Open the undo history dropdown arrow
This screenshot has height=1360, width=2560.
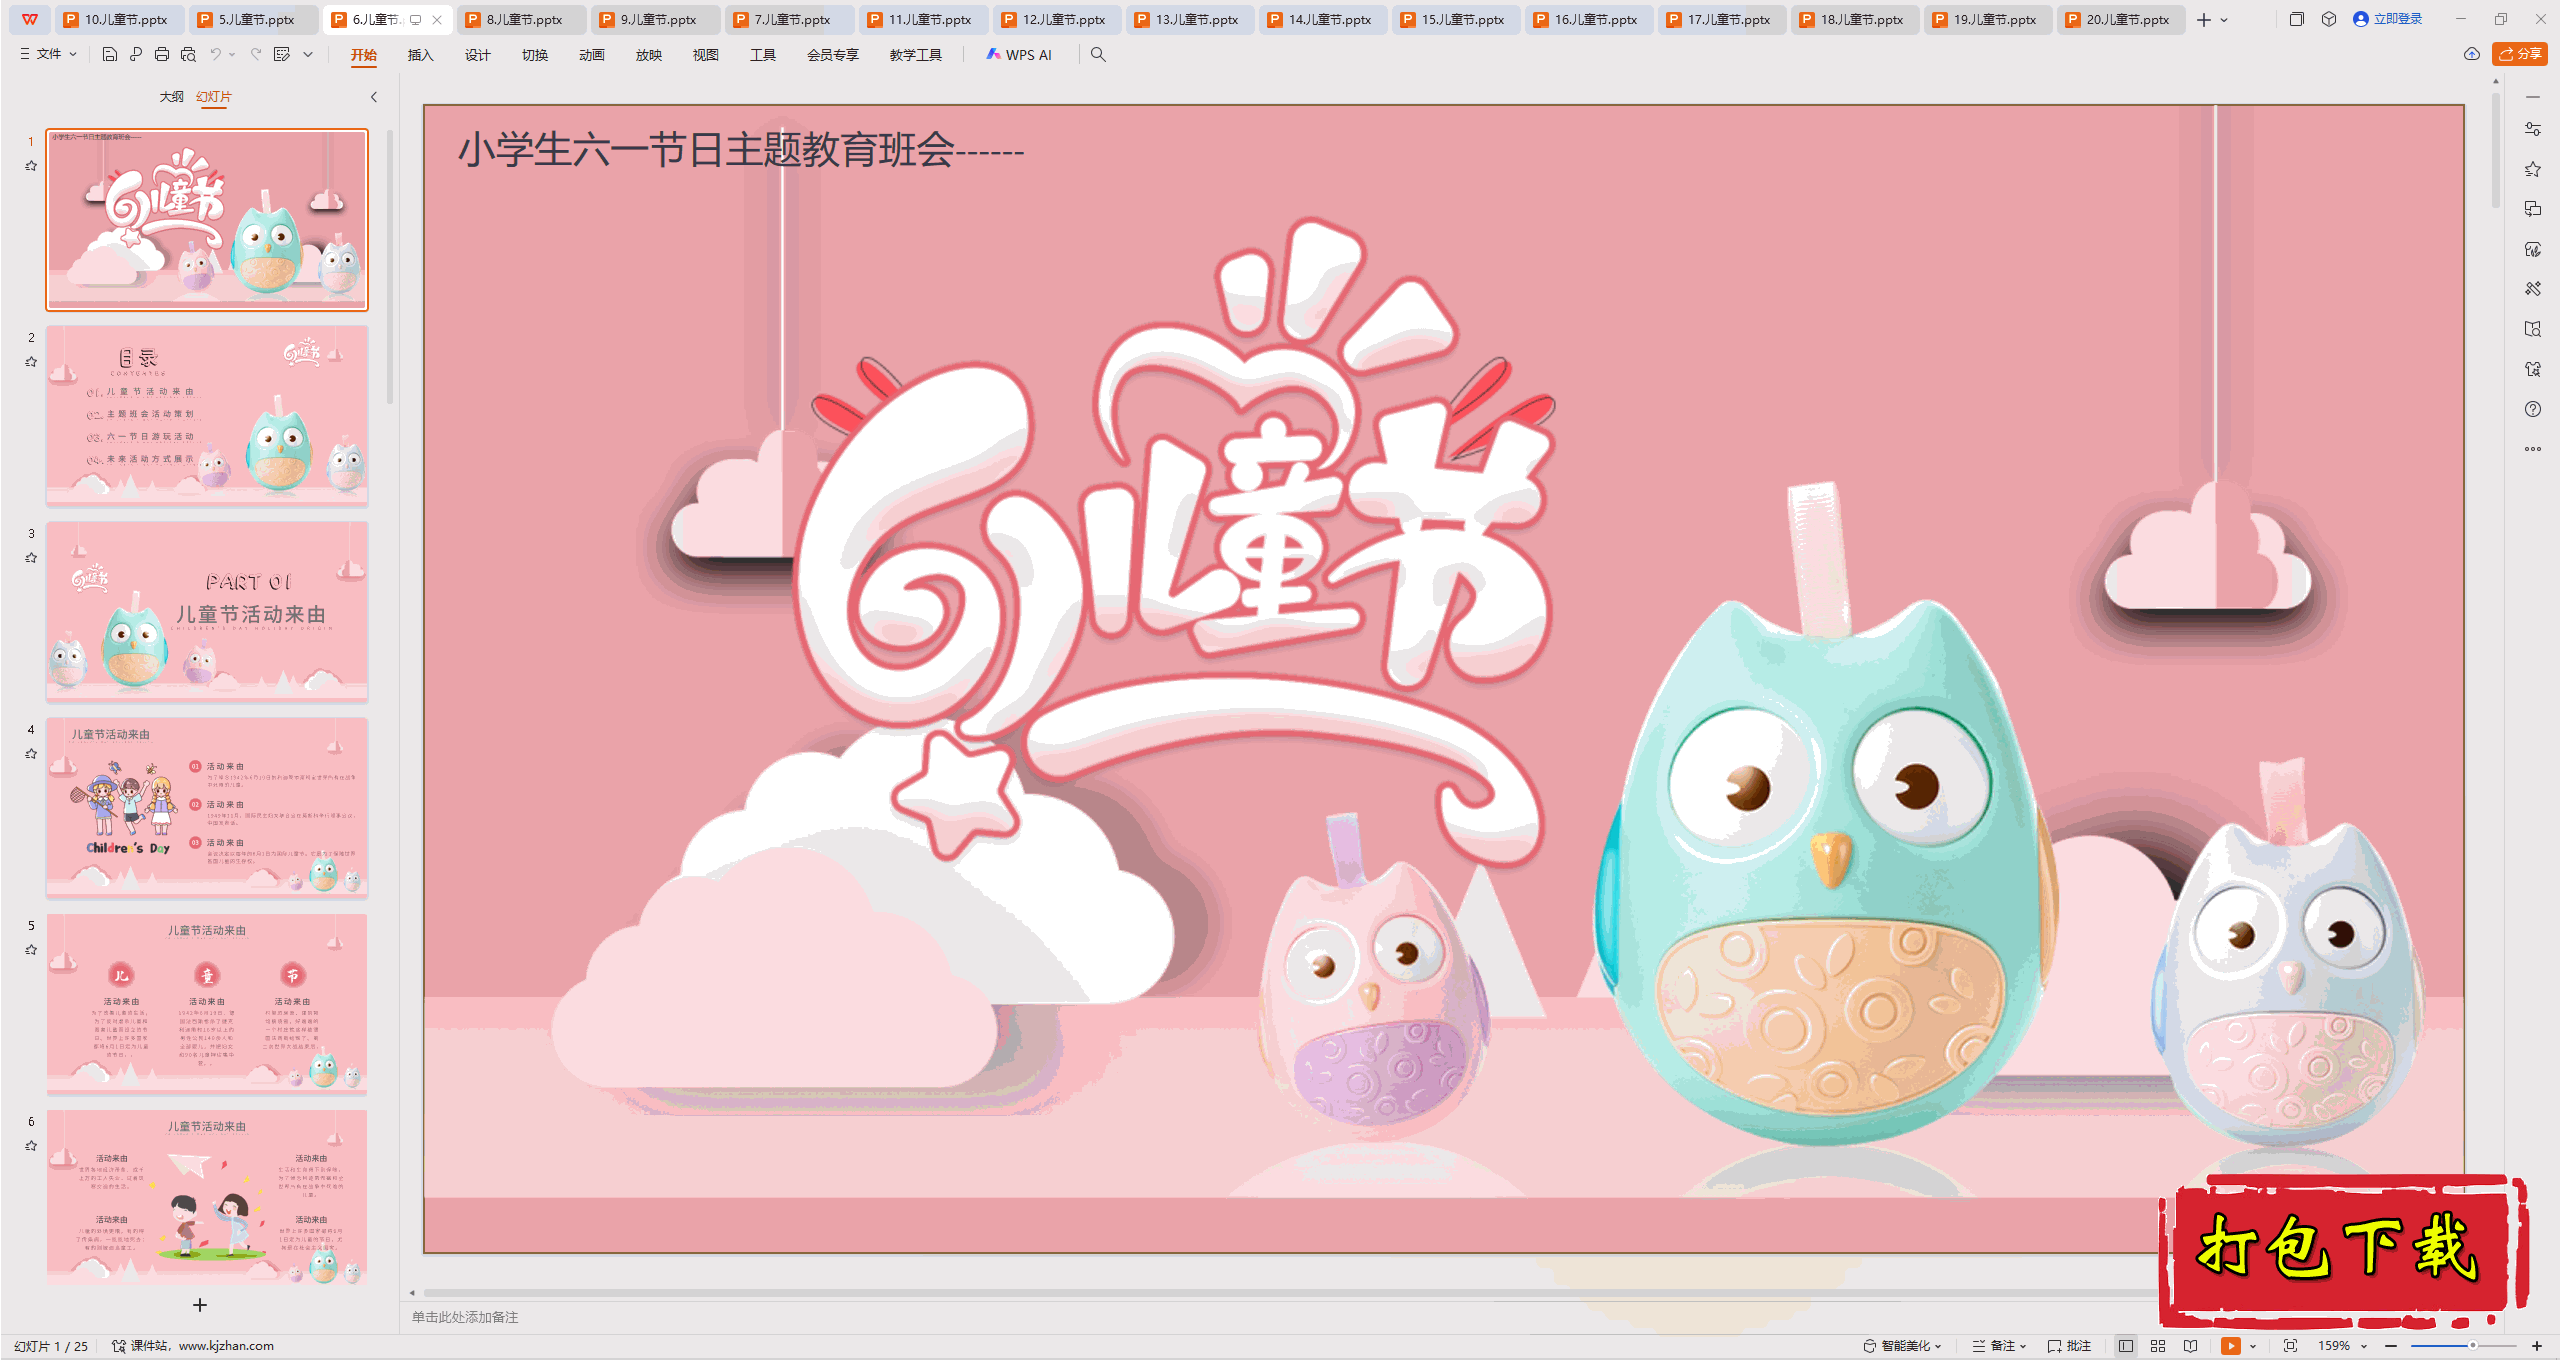coord(232,54)
